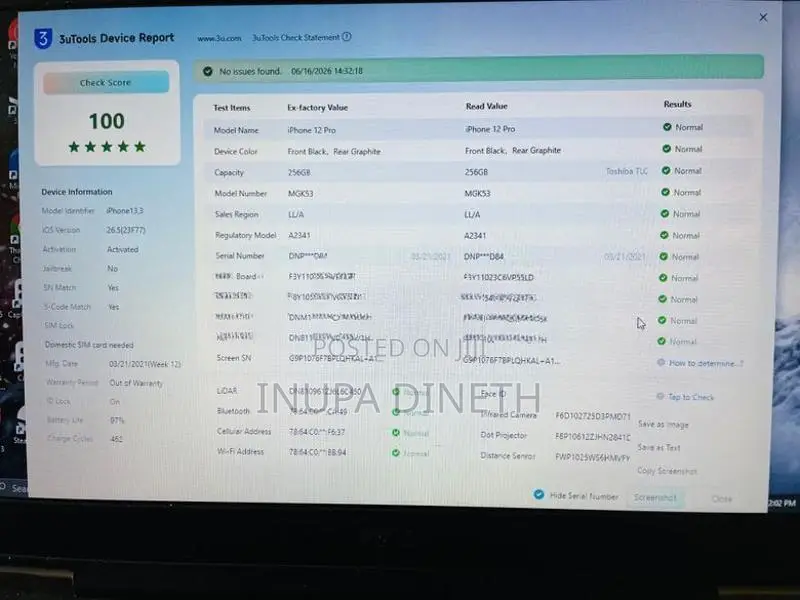The image size is (800, 600).
Task: Toggle the Hide Serial Number checkbox
Action: pyautogui.click(x=539, y=494)
